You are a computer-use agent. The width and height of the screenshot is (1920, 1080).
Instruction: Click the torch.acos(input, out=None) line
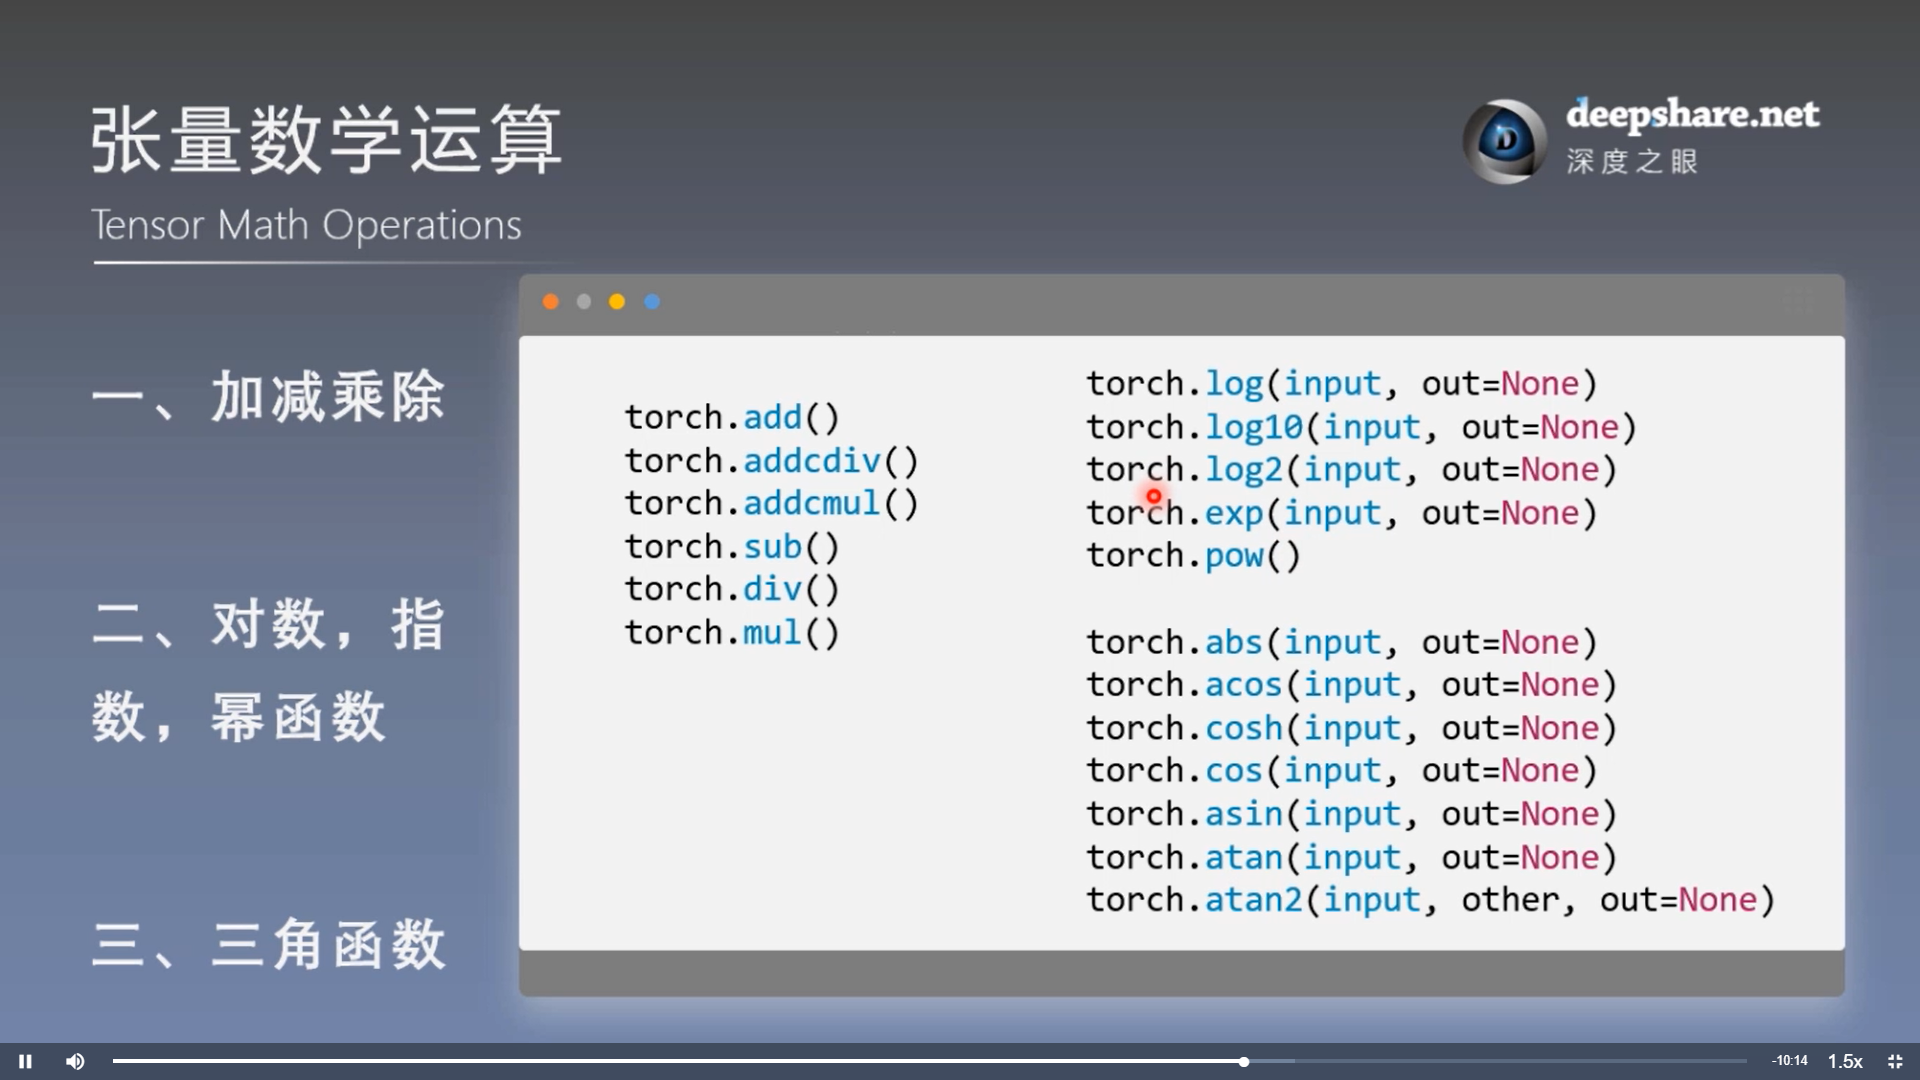pyautogui.click(x=1352, y=686)
